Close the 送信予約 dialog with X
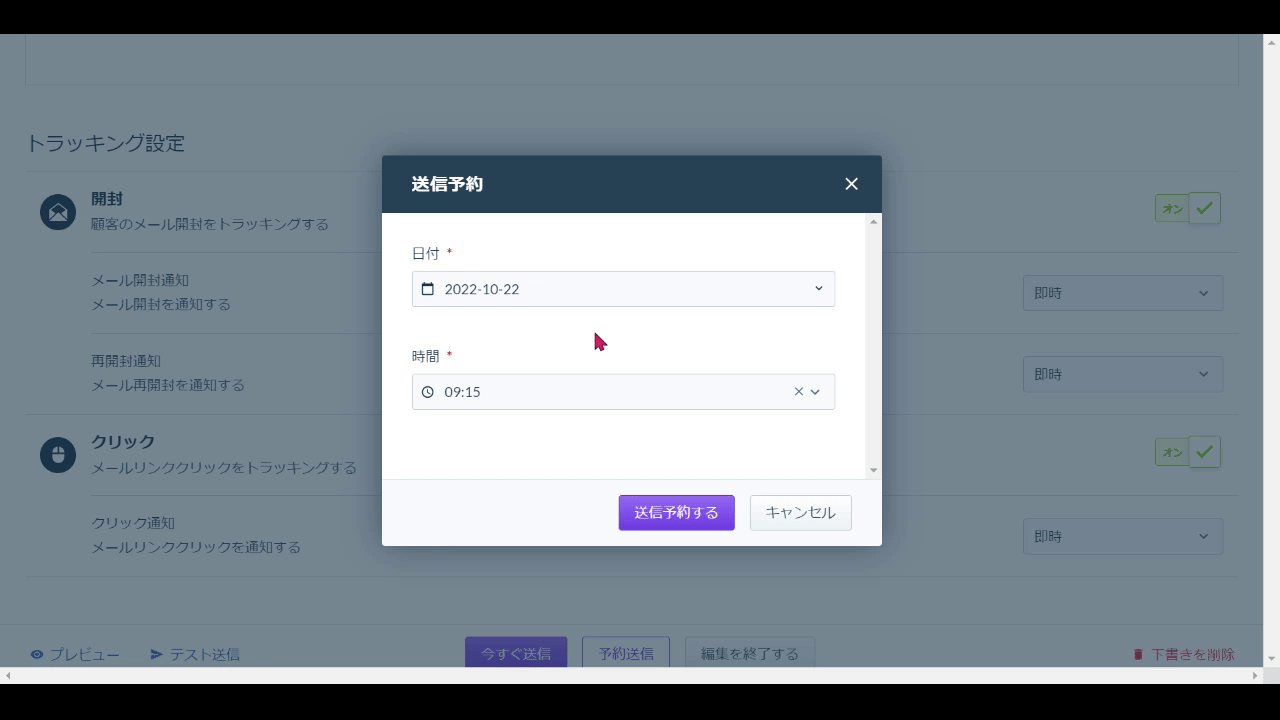This screenshot has width=1280, height=720. tap(851, 184)
